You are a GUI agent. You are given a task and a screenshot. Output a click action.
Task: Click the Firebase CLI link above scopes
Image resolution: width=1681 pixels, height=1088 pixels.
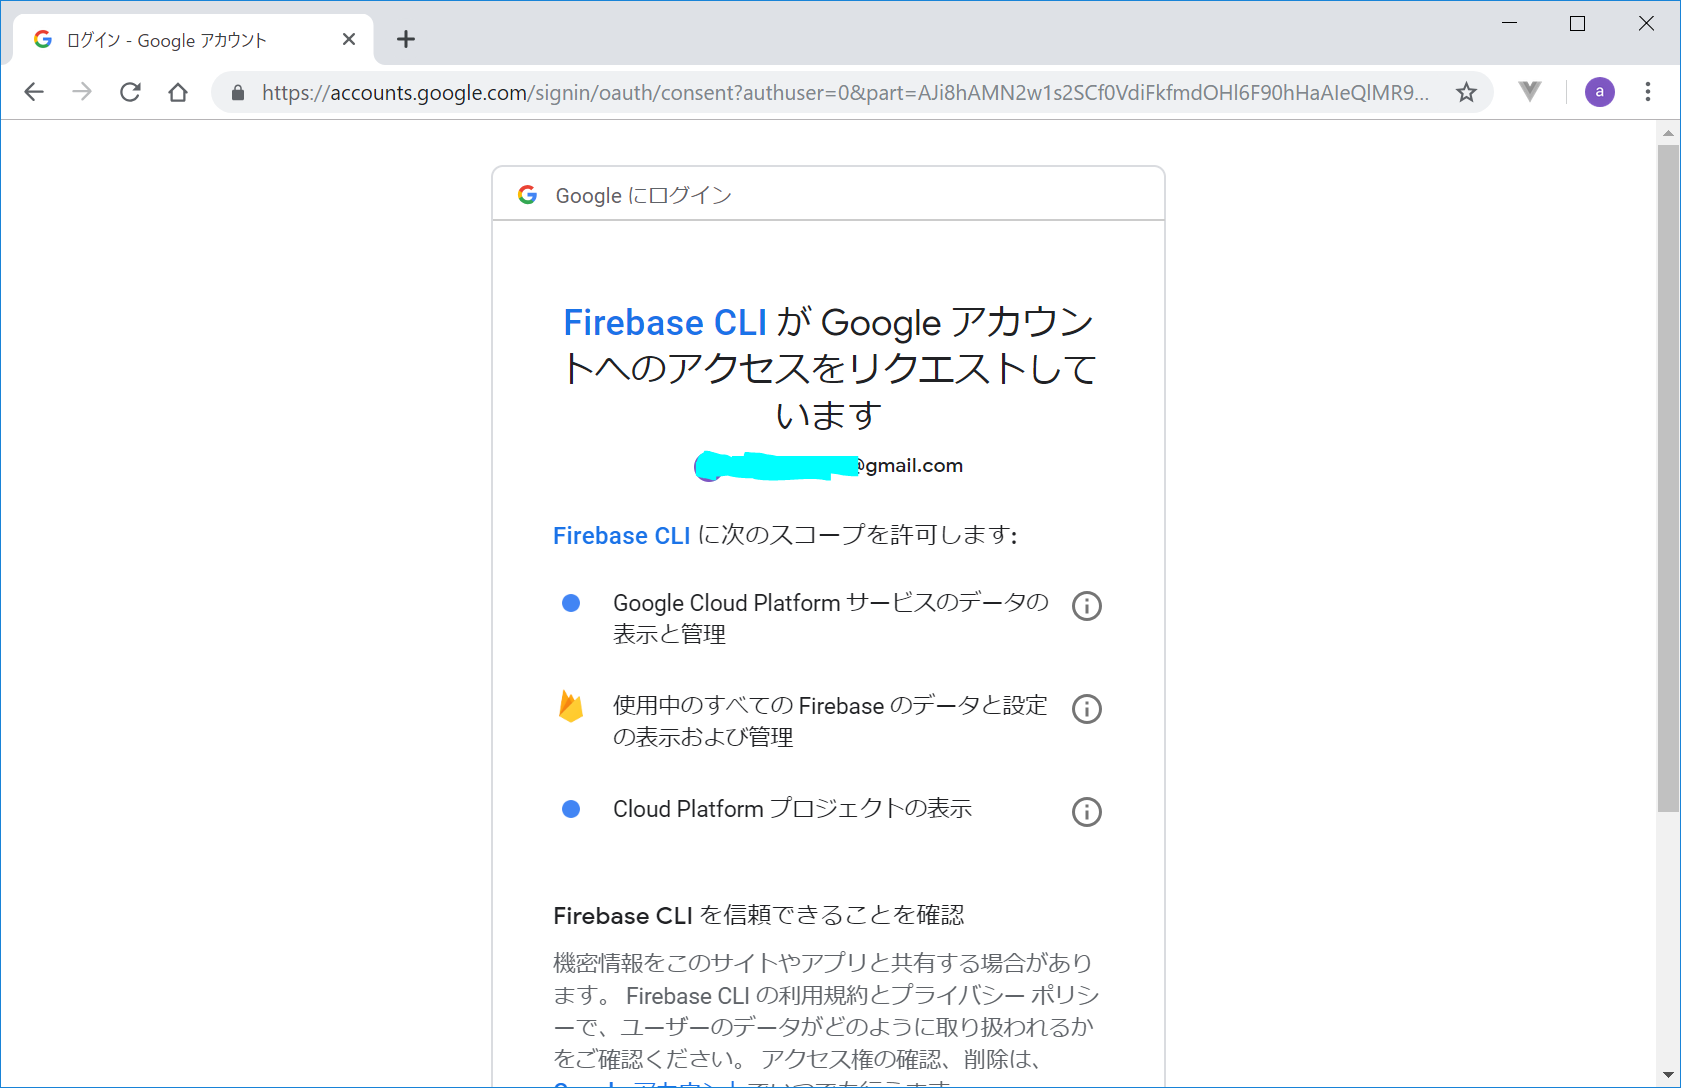[x=621, y=536]
